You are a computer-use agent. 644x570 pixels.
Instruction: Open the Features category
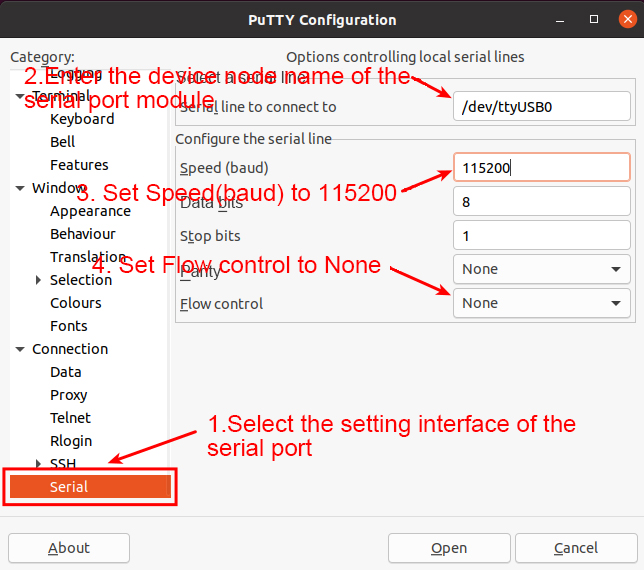coord(79,165)
